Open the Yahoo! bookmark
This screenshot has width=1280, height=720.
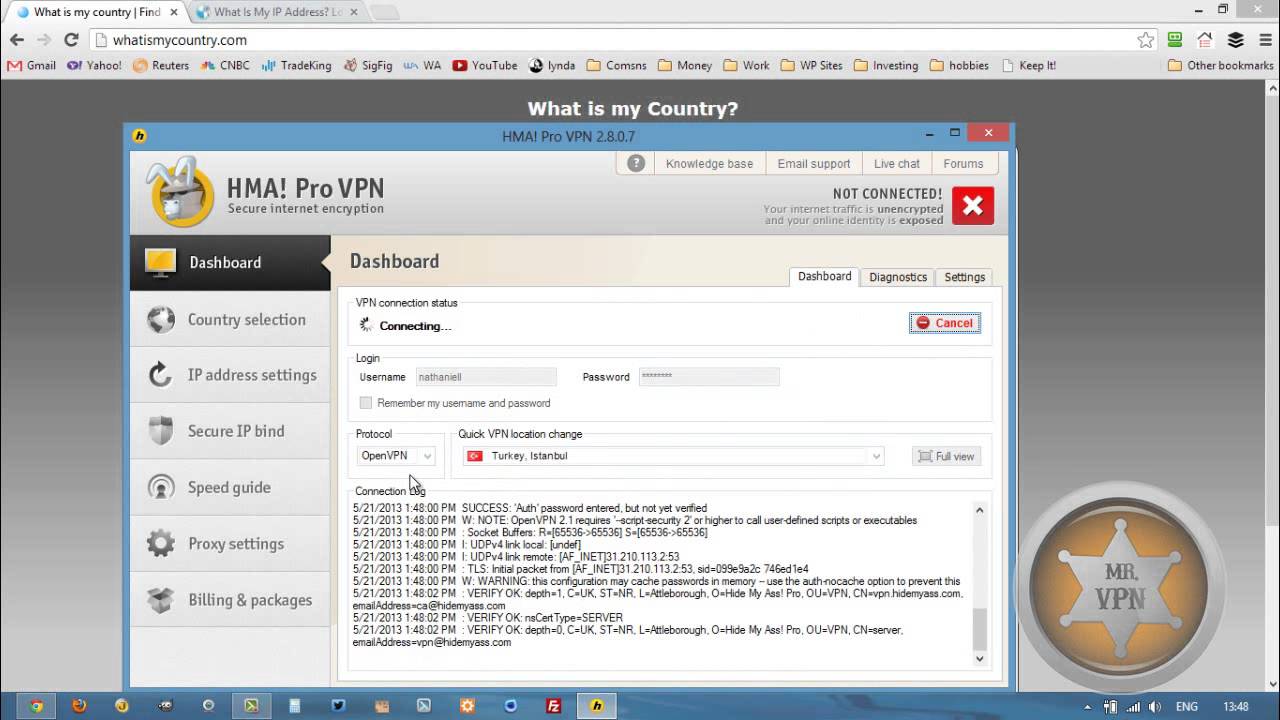pyautogui.click(x=94, y=65)
